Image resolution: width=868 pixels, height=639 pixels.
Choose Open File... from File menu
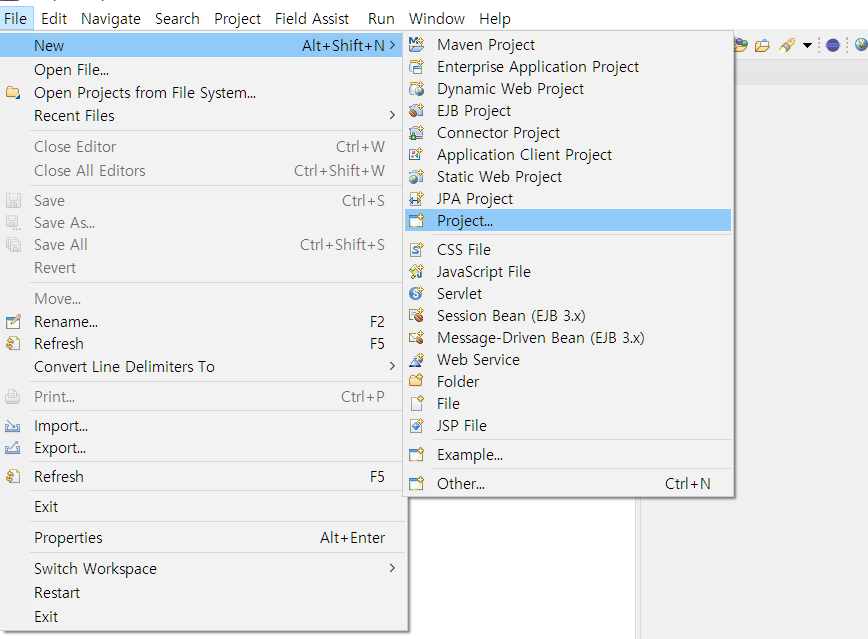[x=202, y=70]
